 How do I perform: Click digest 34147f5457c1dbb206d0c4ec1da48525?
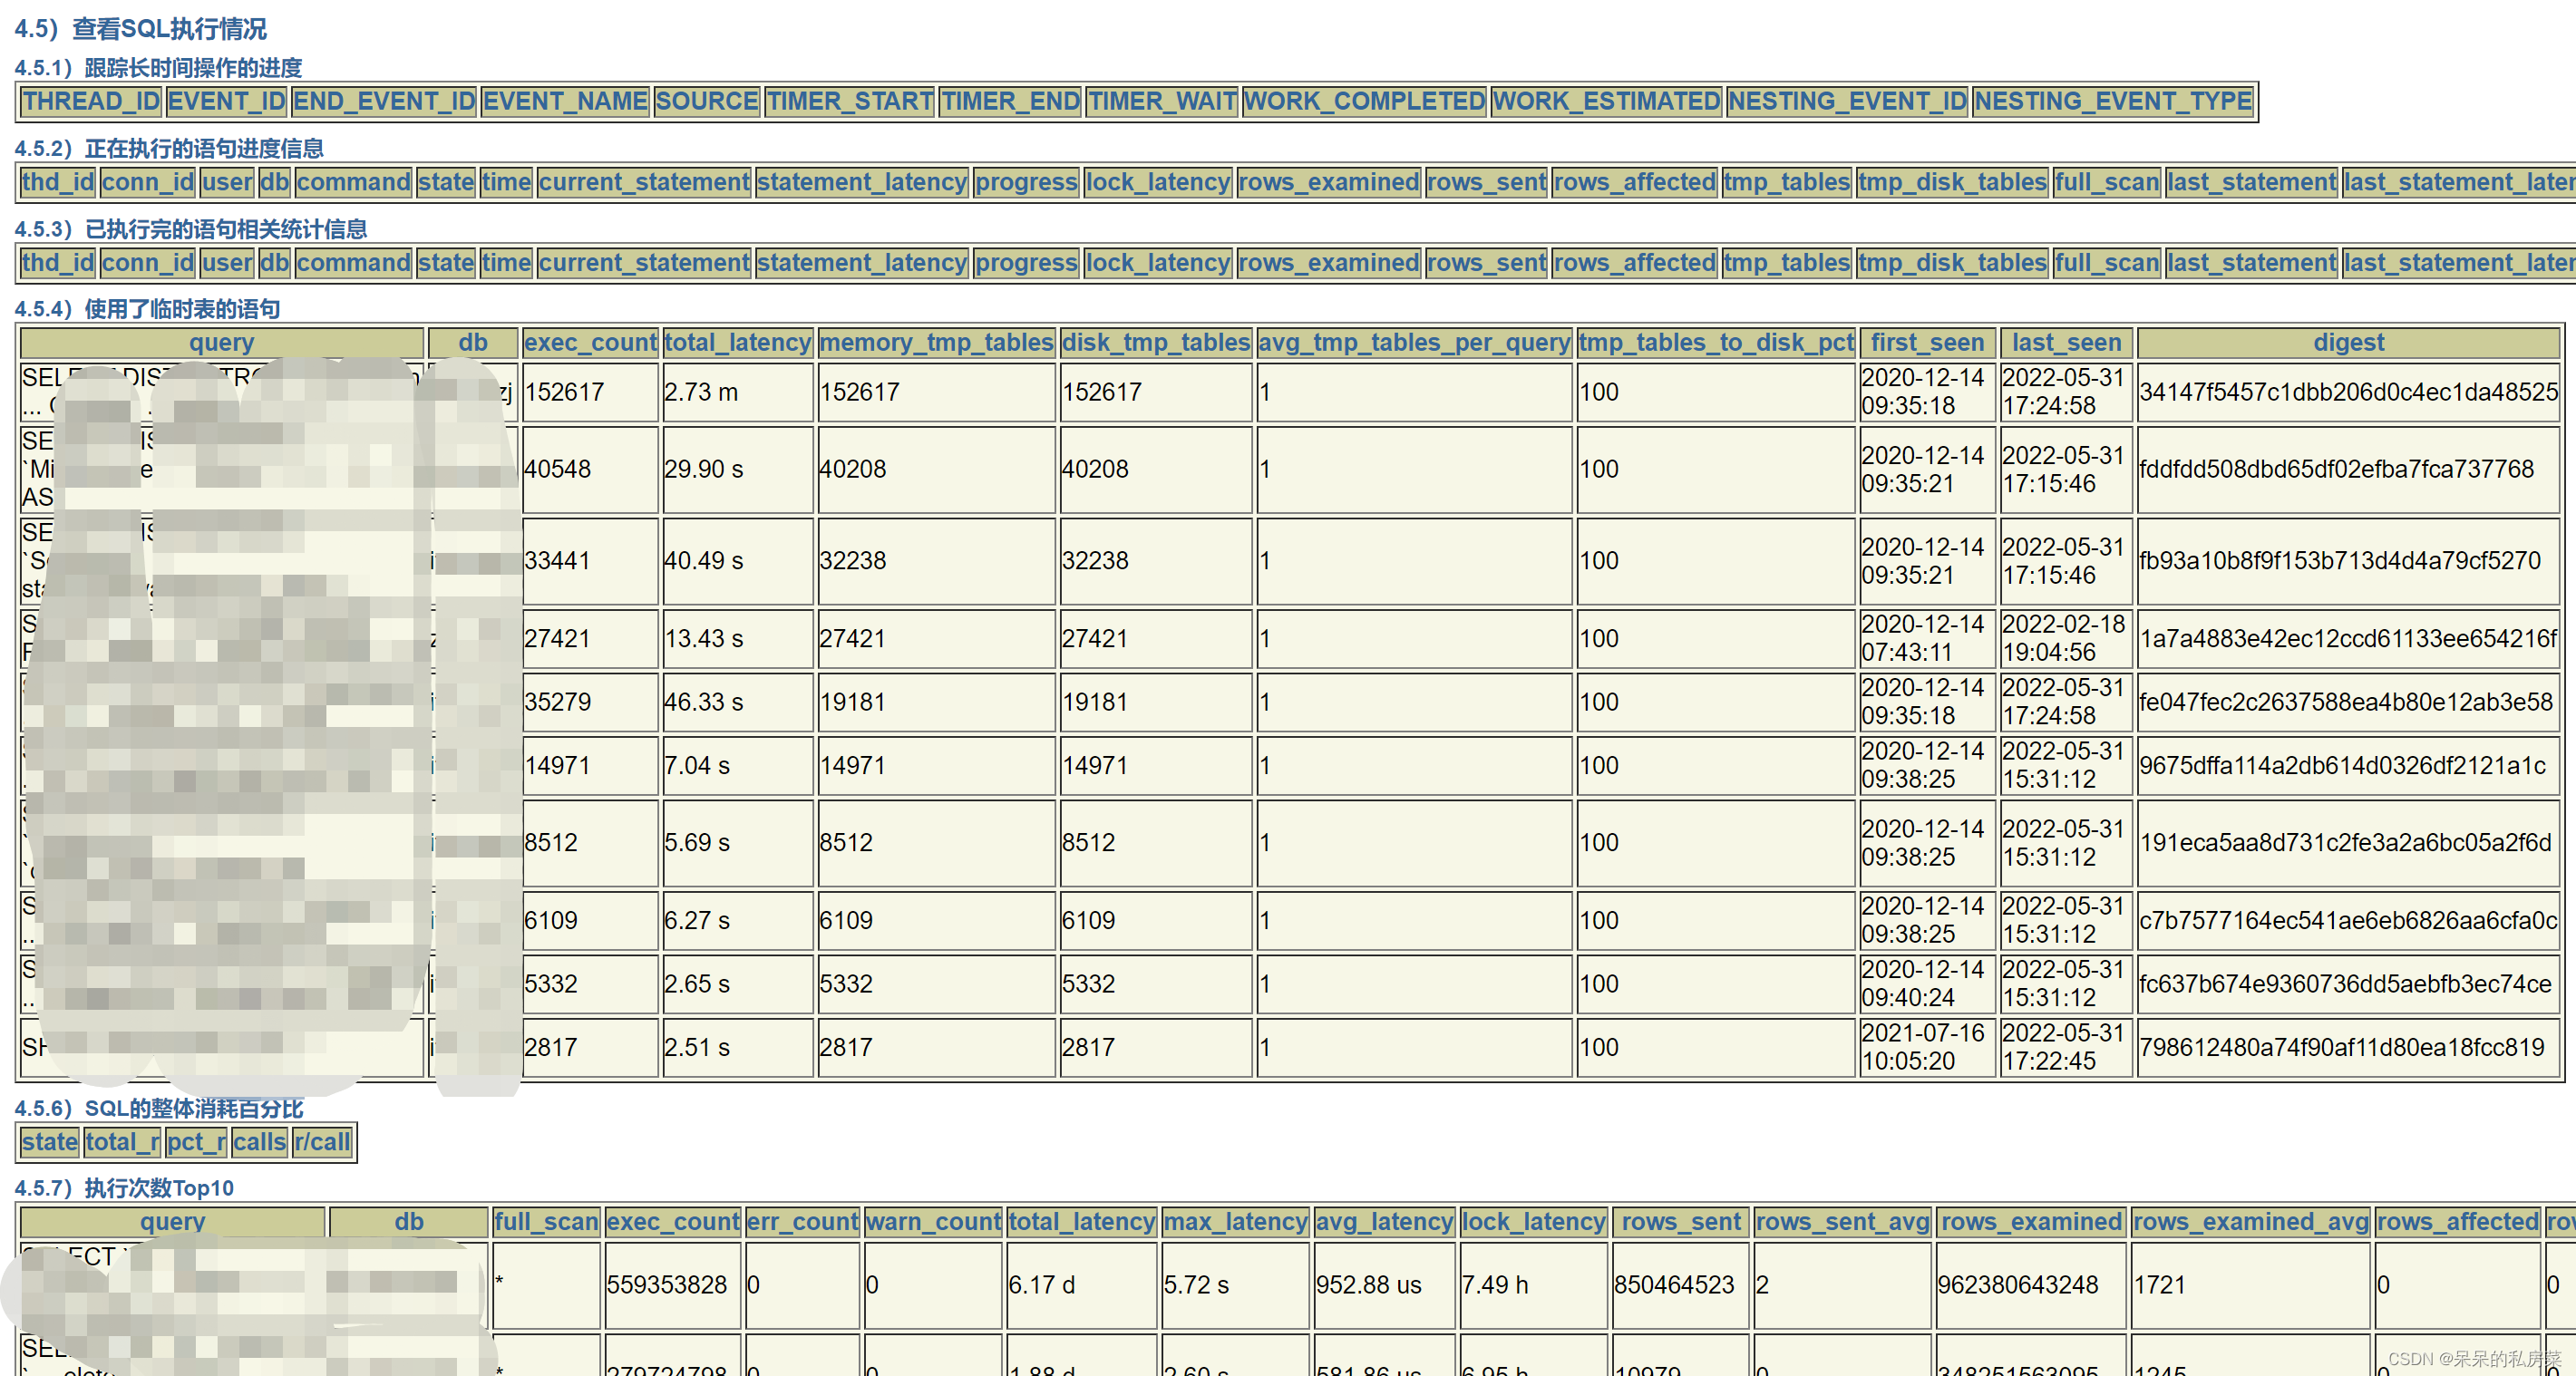point(2348,392)
